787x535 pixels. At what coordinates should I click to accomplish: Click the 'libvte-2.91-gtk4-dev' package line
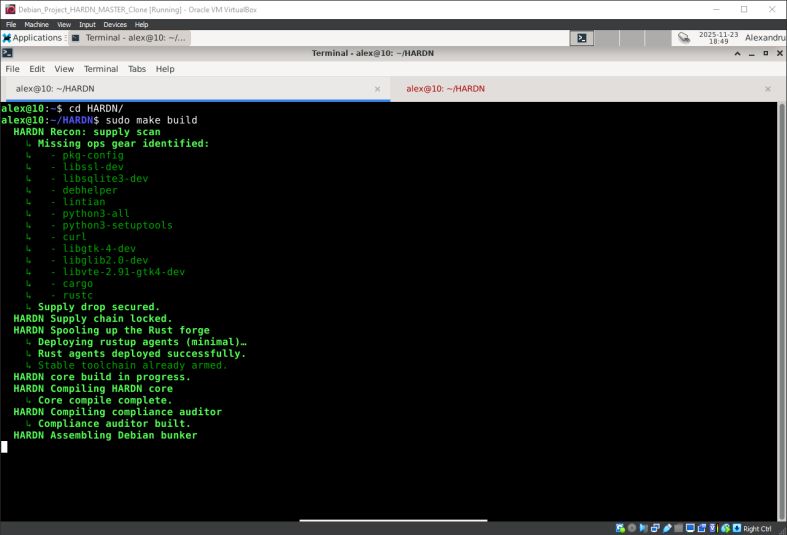pyautogui.click(x=123, y=272)
